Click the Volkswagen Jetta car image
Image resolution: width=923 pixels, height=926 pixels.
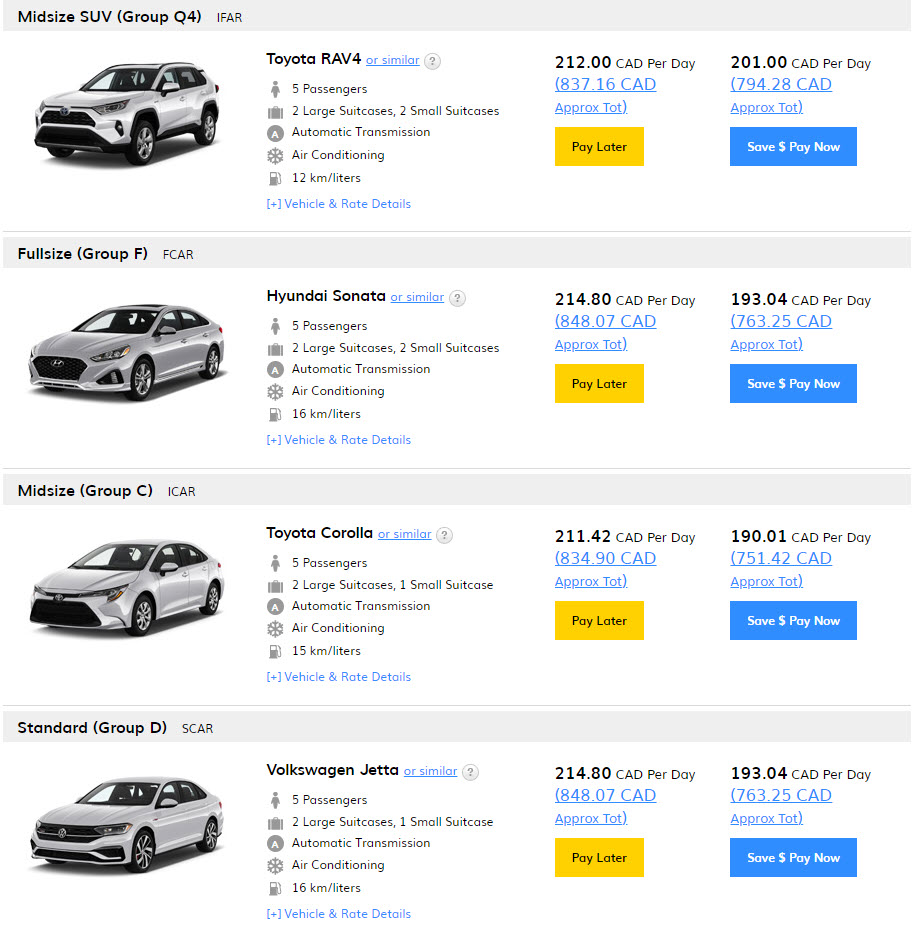126,823
